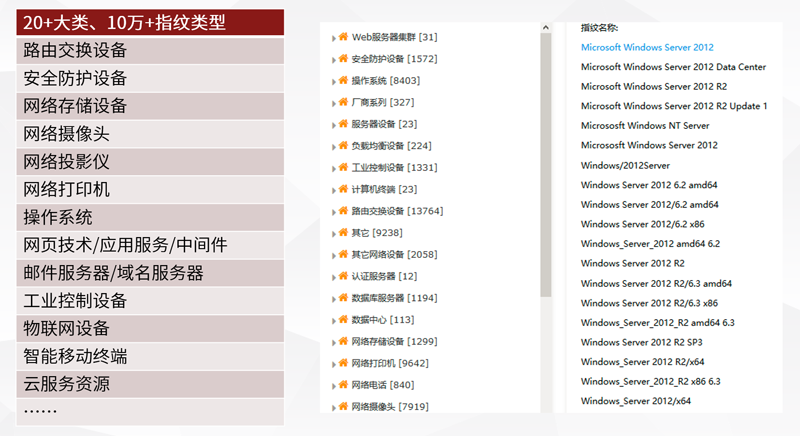Click the orange icon beside 服务器设备 [23]

pos(343,124)
